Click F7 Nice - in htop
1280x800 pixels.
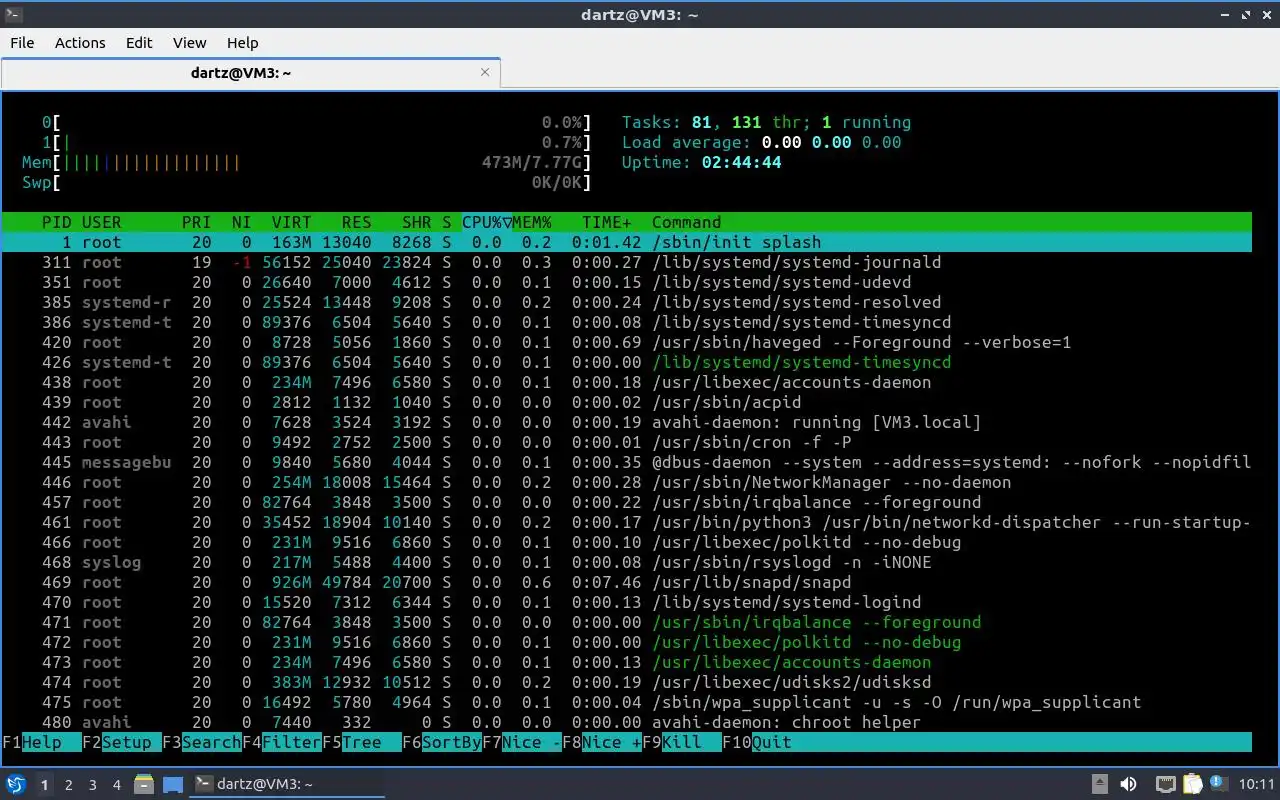[x=522, y=742]
